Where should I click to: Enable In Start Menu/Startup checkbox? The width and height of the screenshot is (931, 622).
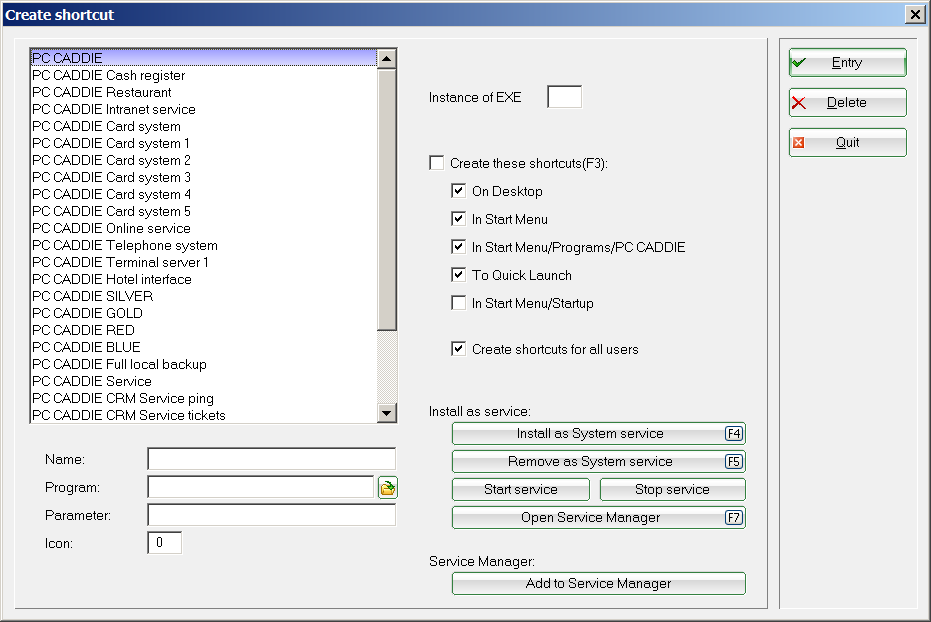[458, 303]
